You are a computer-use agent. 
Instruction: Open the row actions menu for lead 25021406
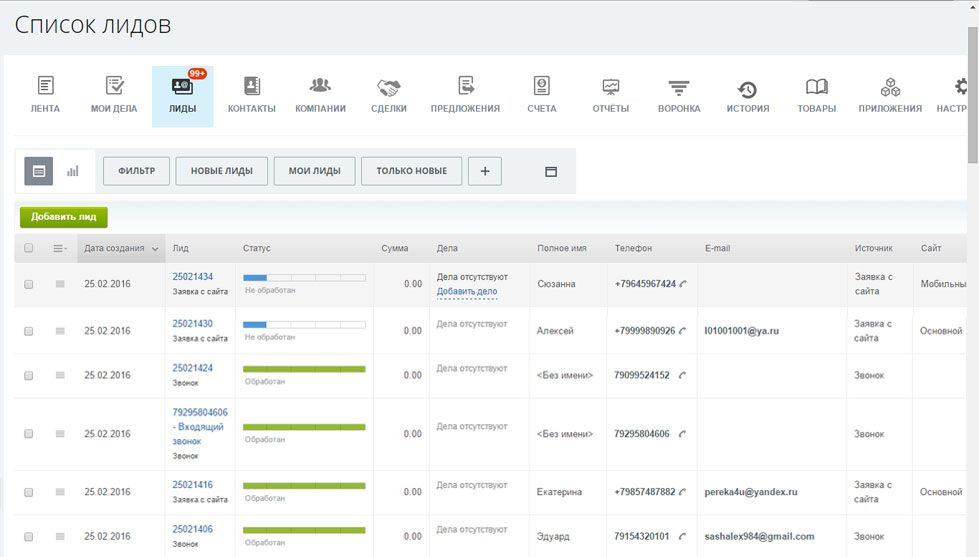point(60,536)
